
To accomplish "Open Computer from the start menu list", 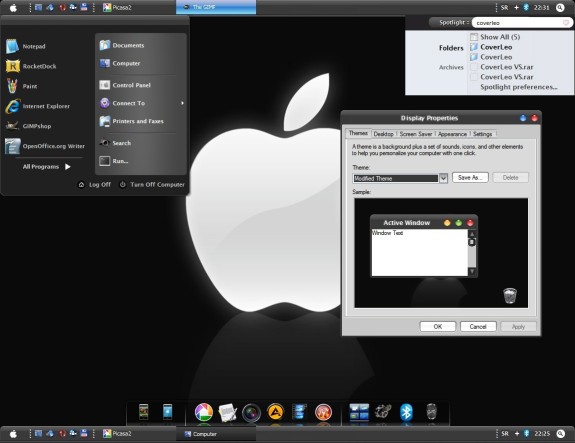I will tap(120, 63).
